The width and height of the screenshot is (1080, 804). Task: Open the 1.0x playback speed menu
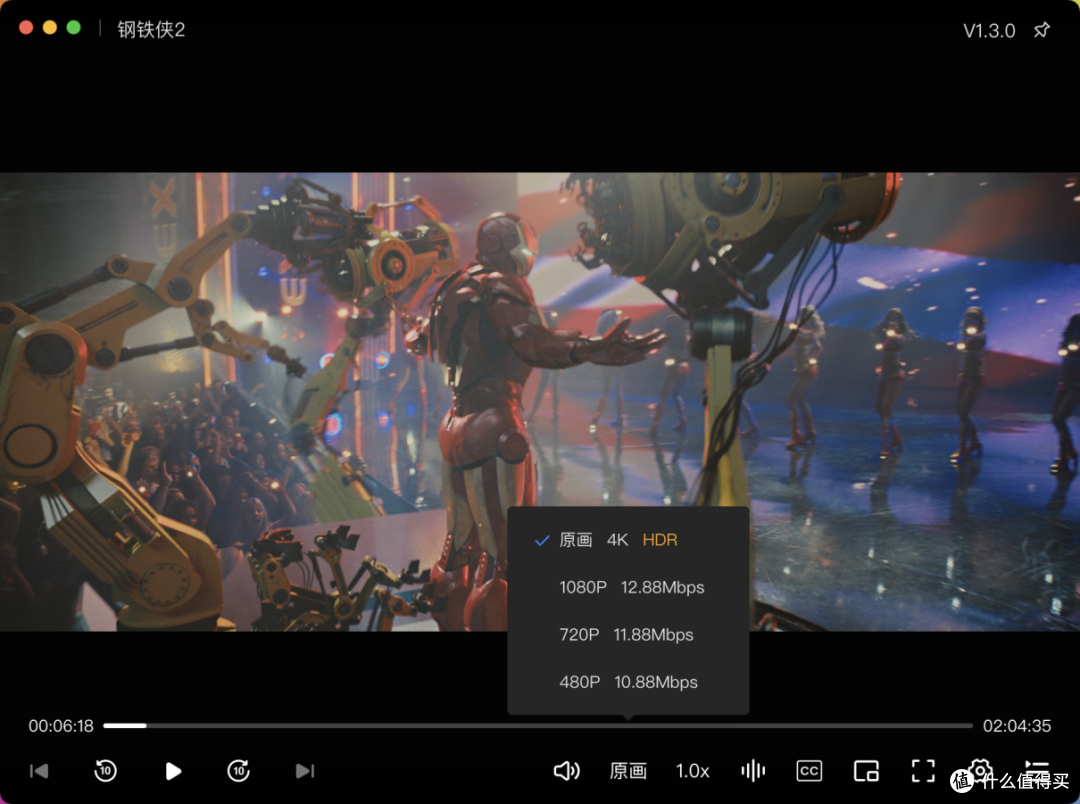pyautogui.click(x=692, y=770)
